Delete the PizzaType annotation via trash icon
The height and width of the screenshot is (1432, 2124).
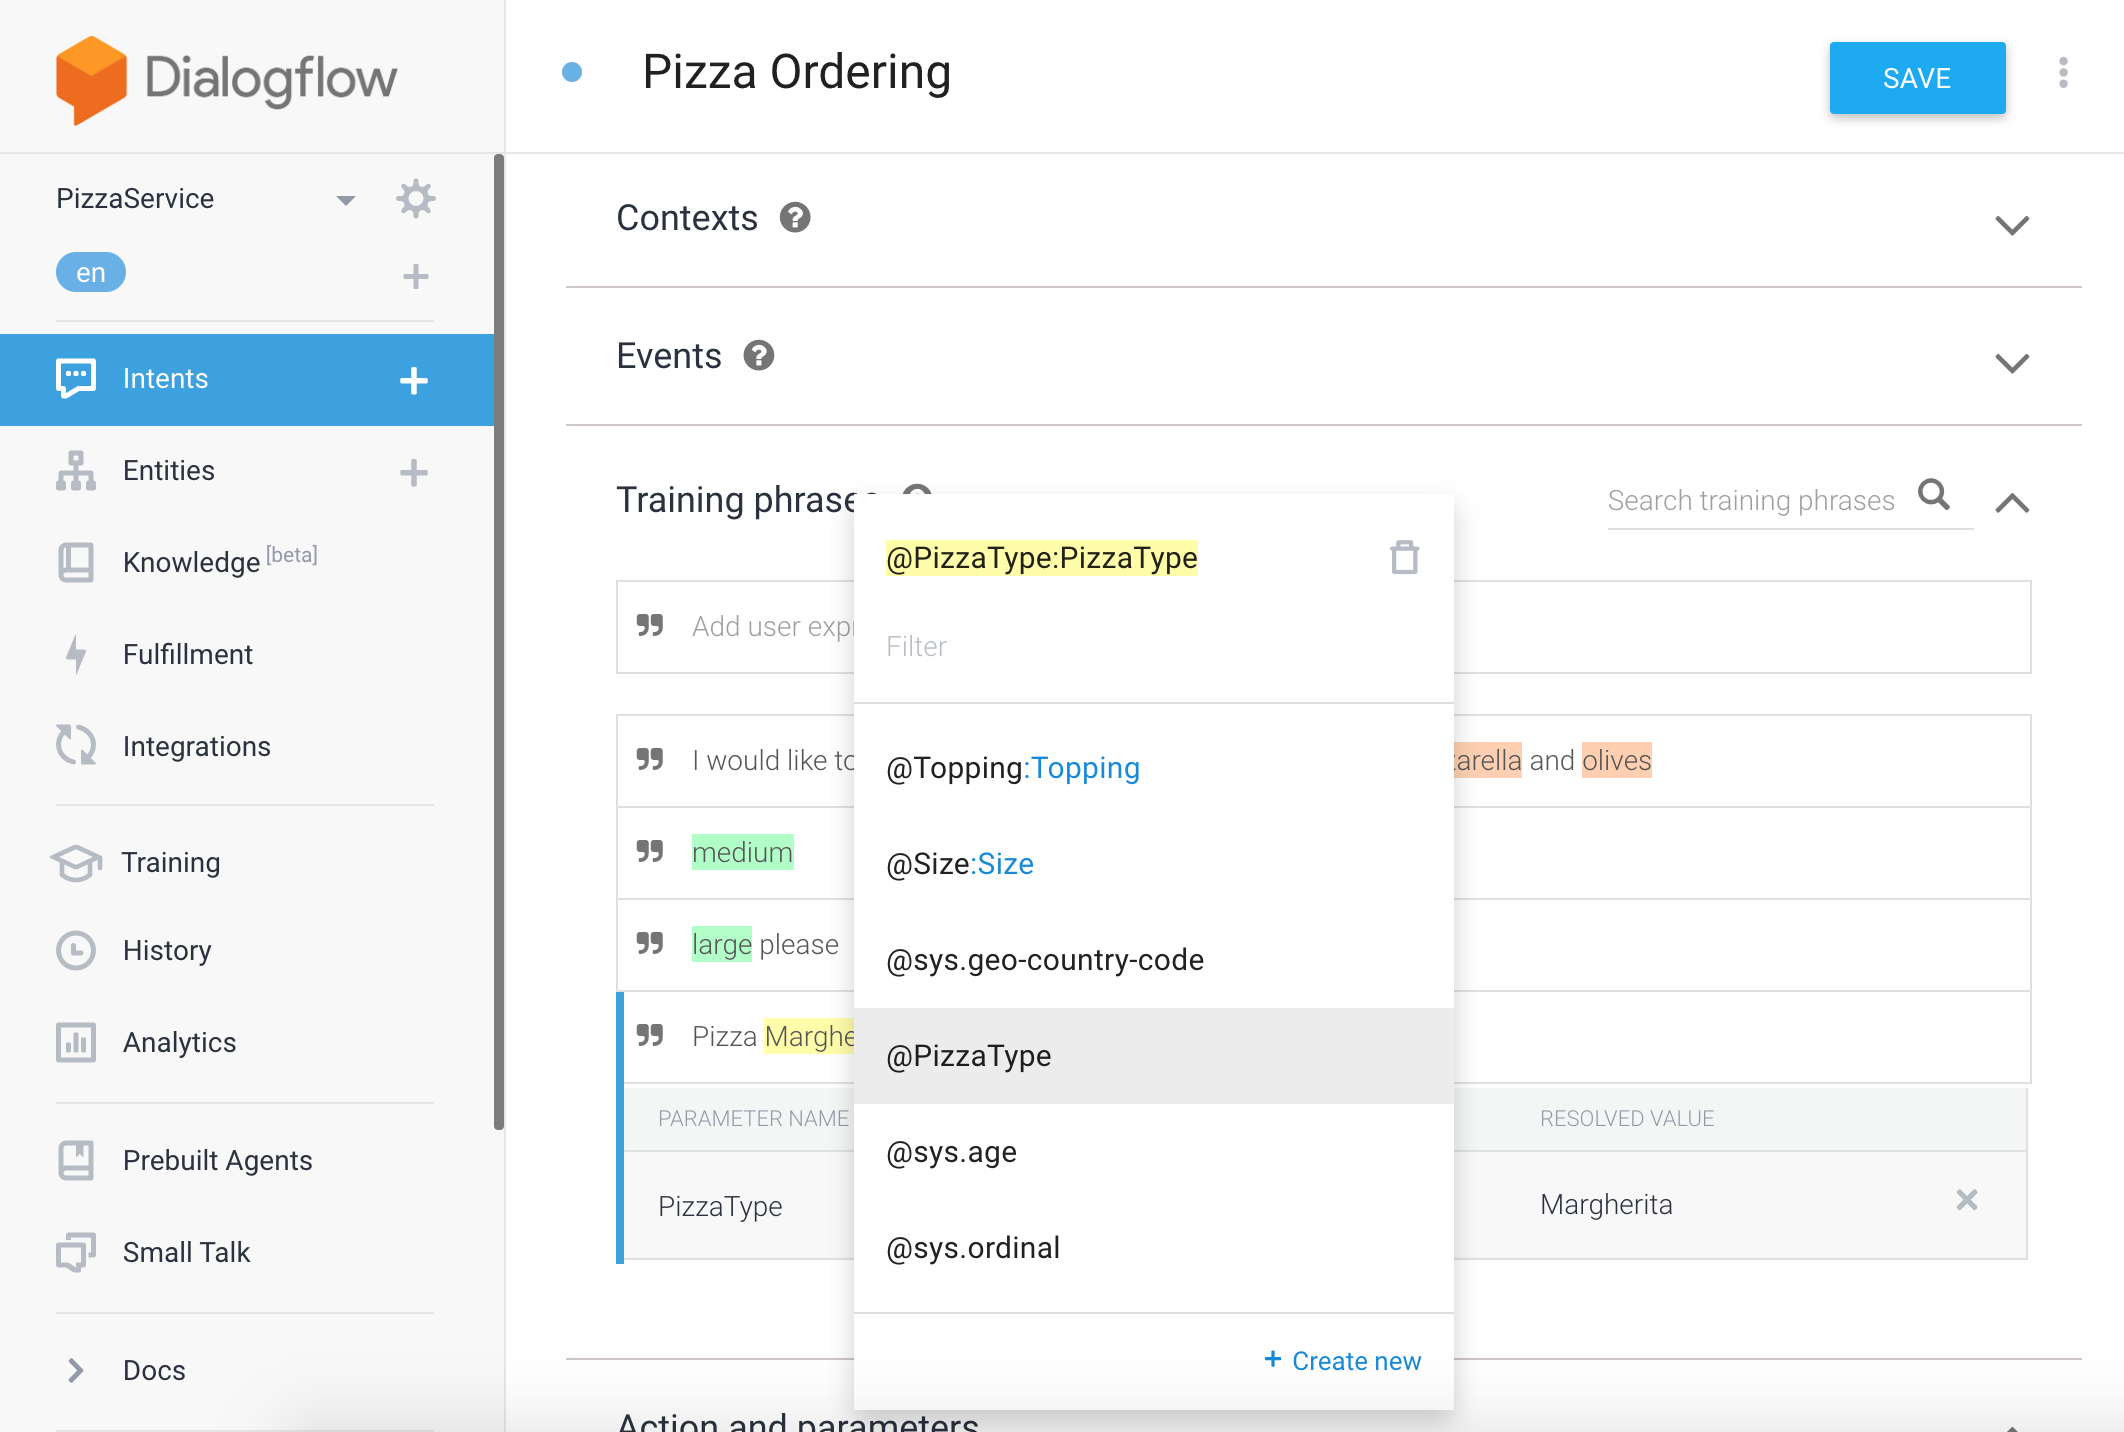[1405, 557]
